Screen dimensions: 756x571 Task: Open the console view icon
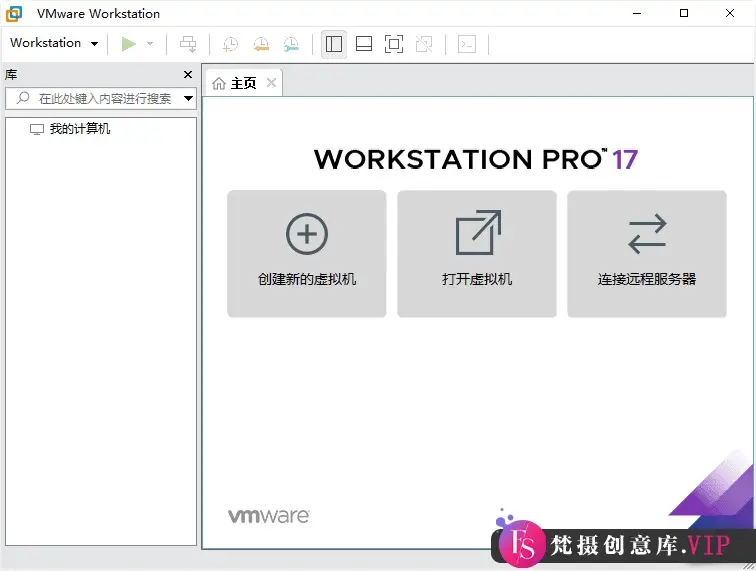point(467,44)
